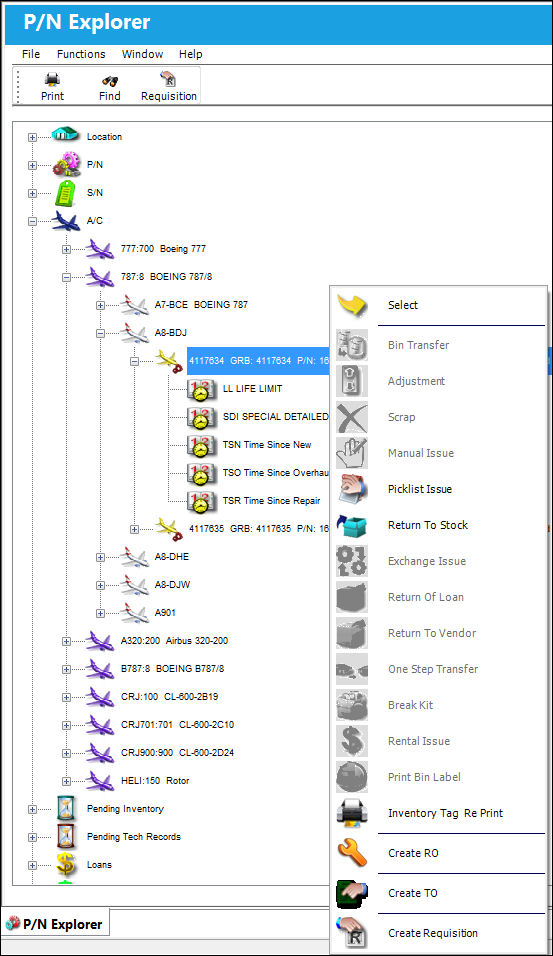Choose Select in the context menu
The image size is (553, 956).
click(402, 305)
